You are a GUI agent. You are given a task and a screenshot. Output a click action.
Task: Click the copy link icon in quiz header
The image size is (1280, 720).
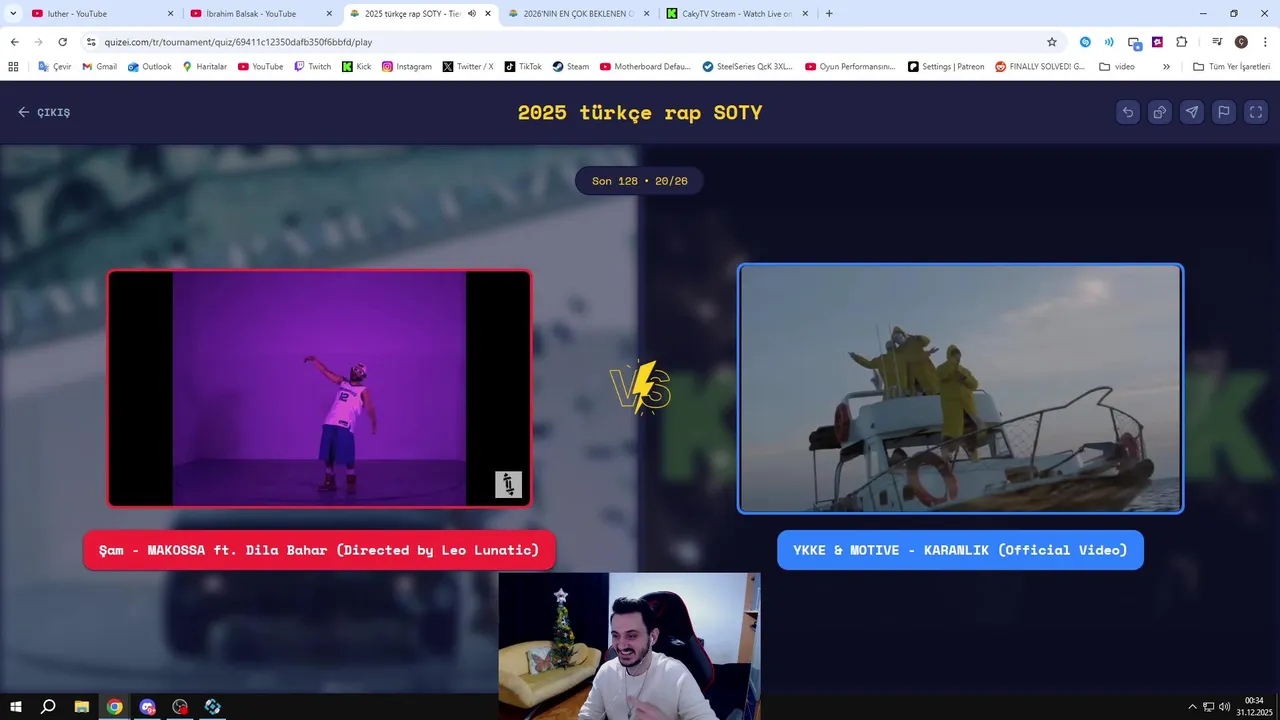[1160, 112]
